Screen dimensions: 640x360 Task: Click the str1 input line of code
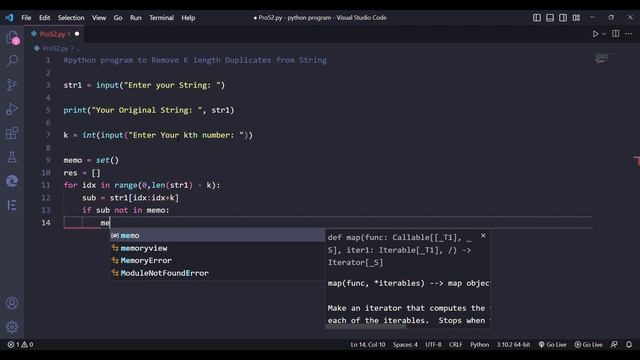(144, 85)
